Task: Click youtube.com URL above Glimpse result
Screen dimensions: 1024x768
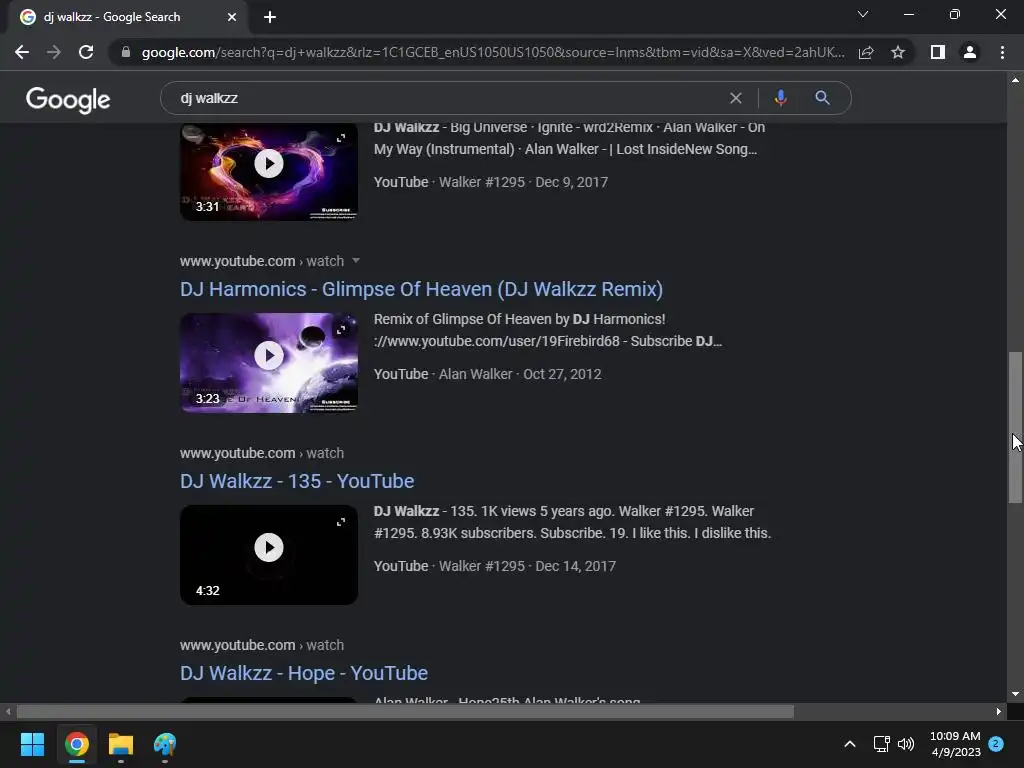Action: (262, 261)
